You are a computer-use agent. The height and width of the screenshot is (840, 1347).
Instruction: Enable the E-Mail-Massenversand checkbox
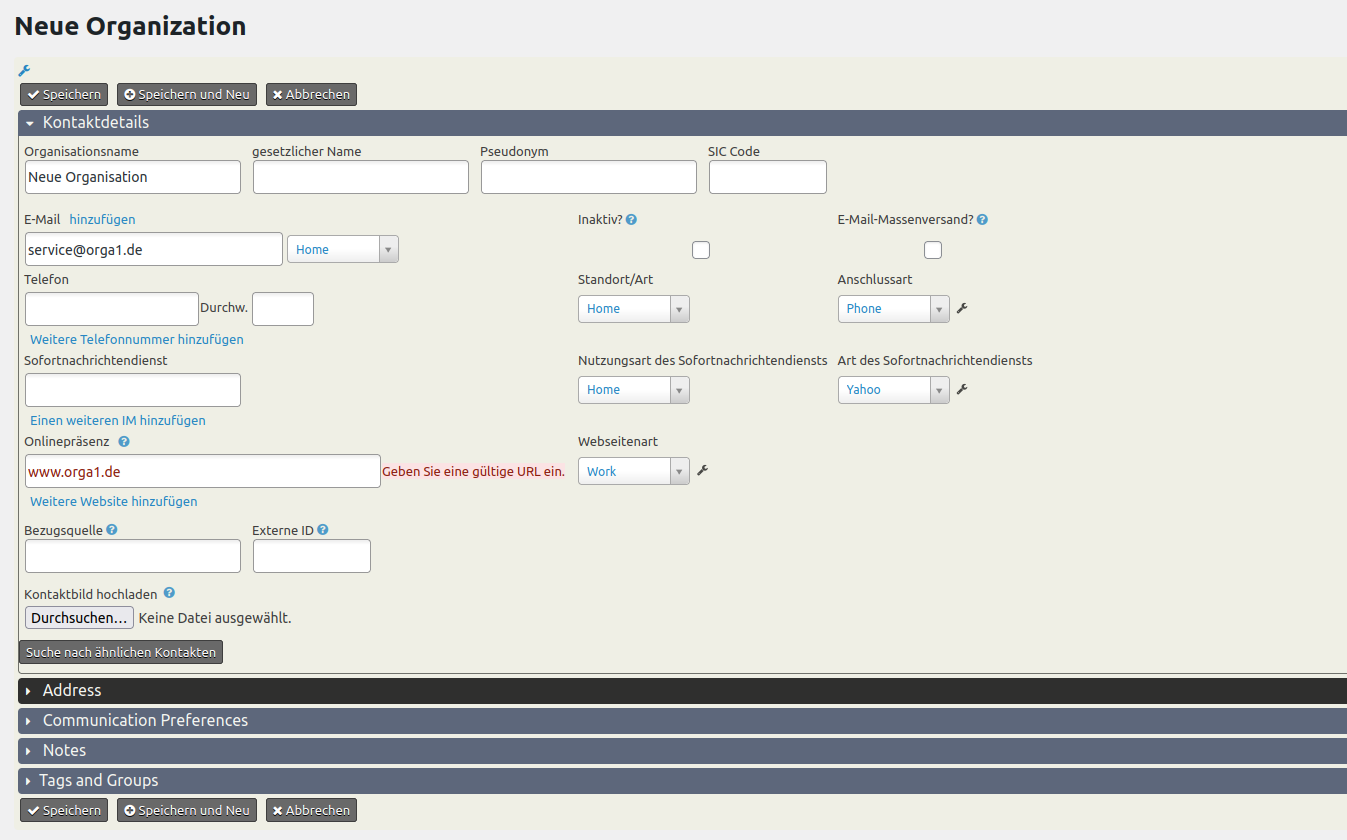click(x=933, y=250)
